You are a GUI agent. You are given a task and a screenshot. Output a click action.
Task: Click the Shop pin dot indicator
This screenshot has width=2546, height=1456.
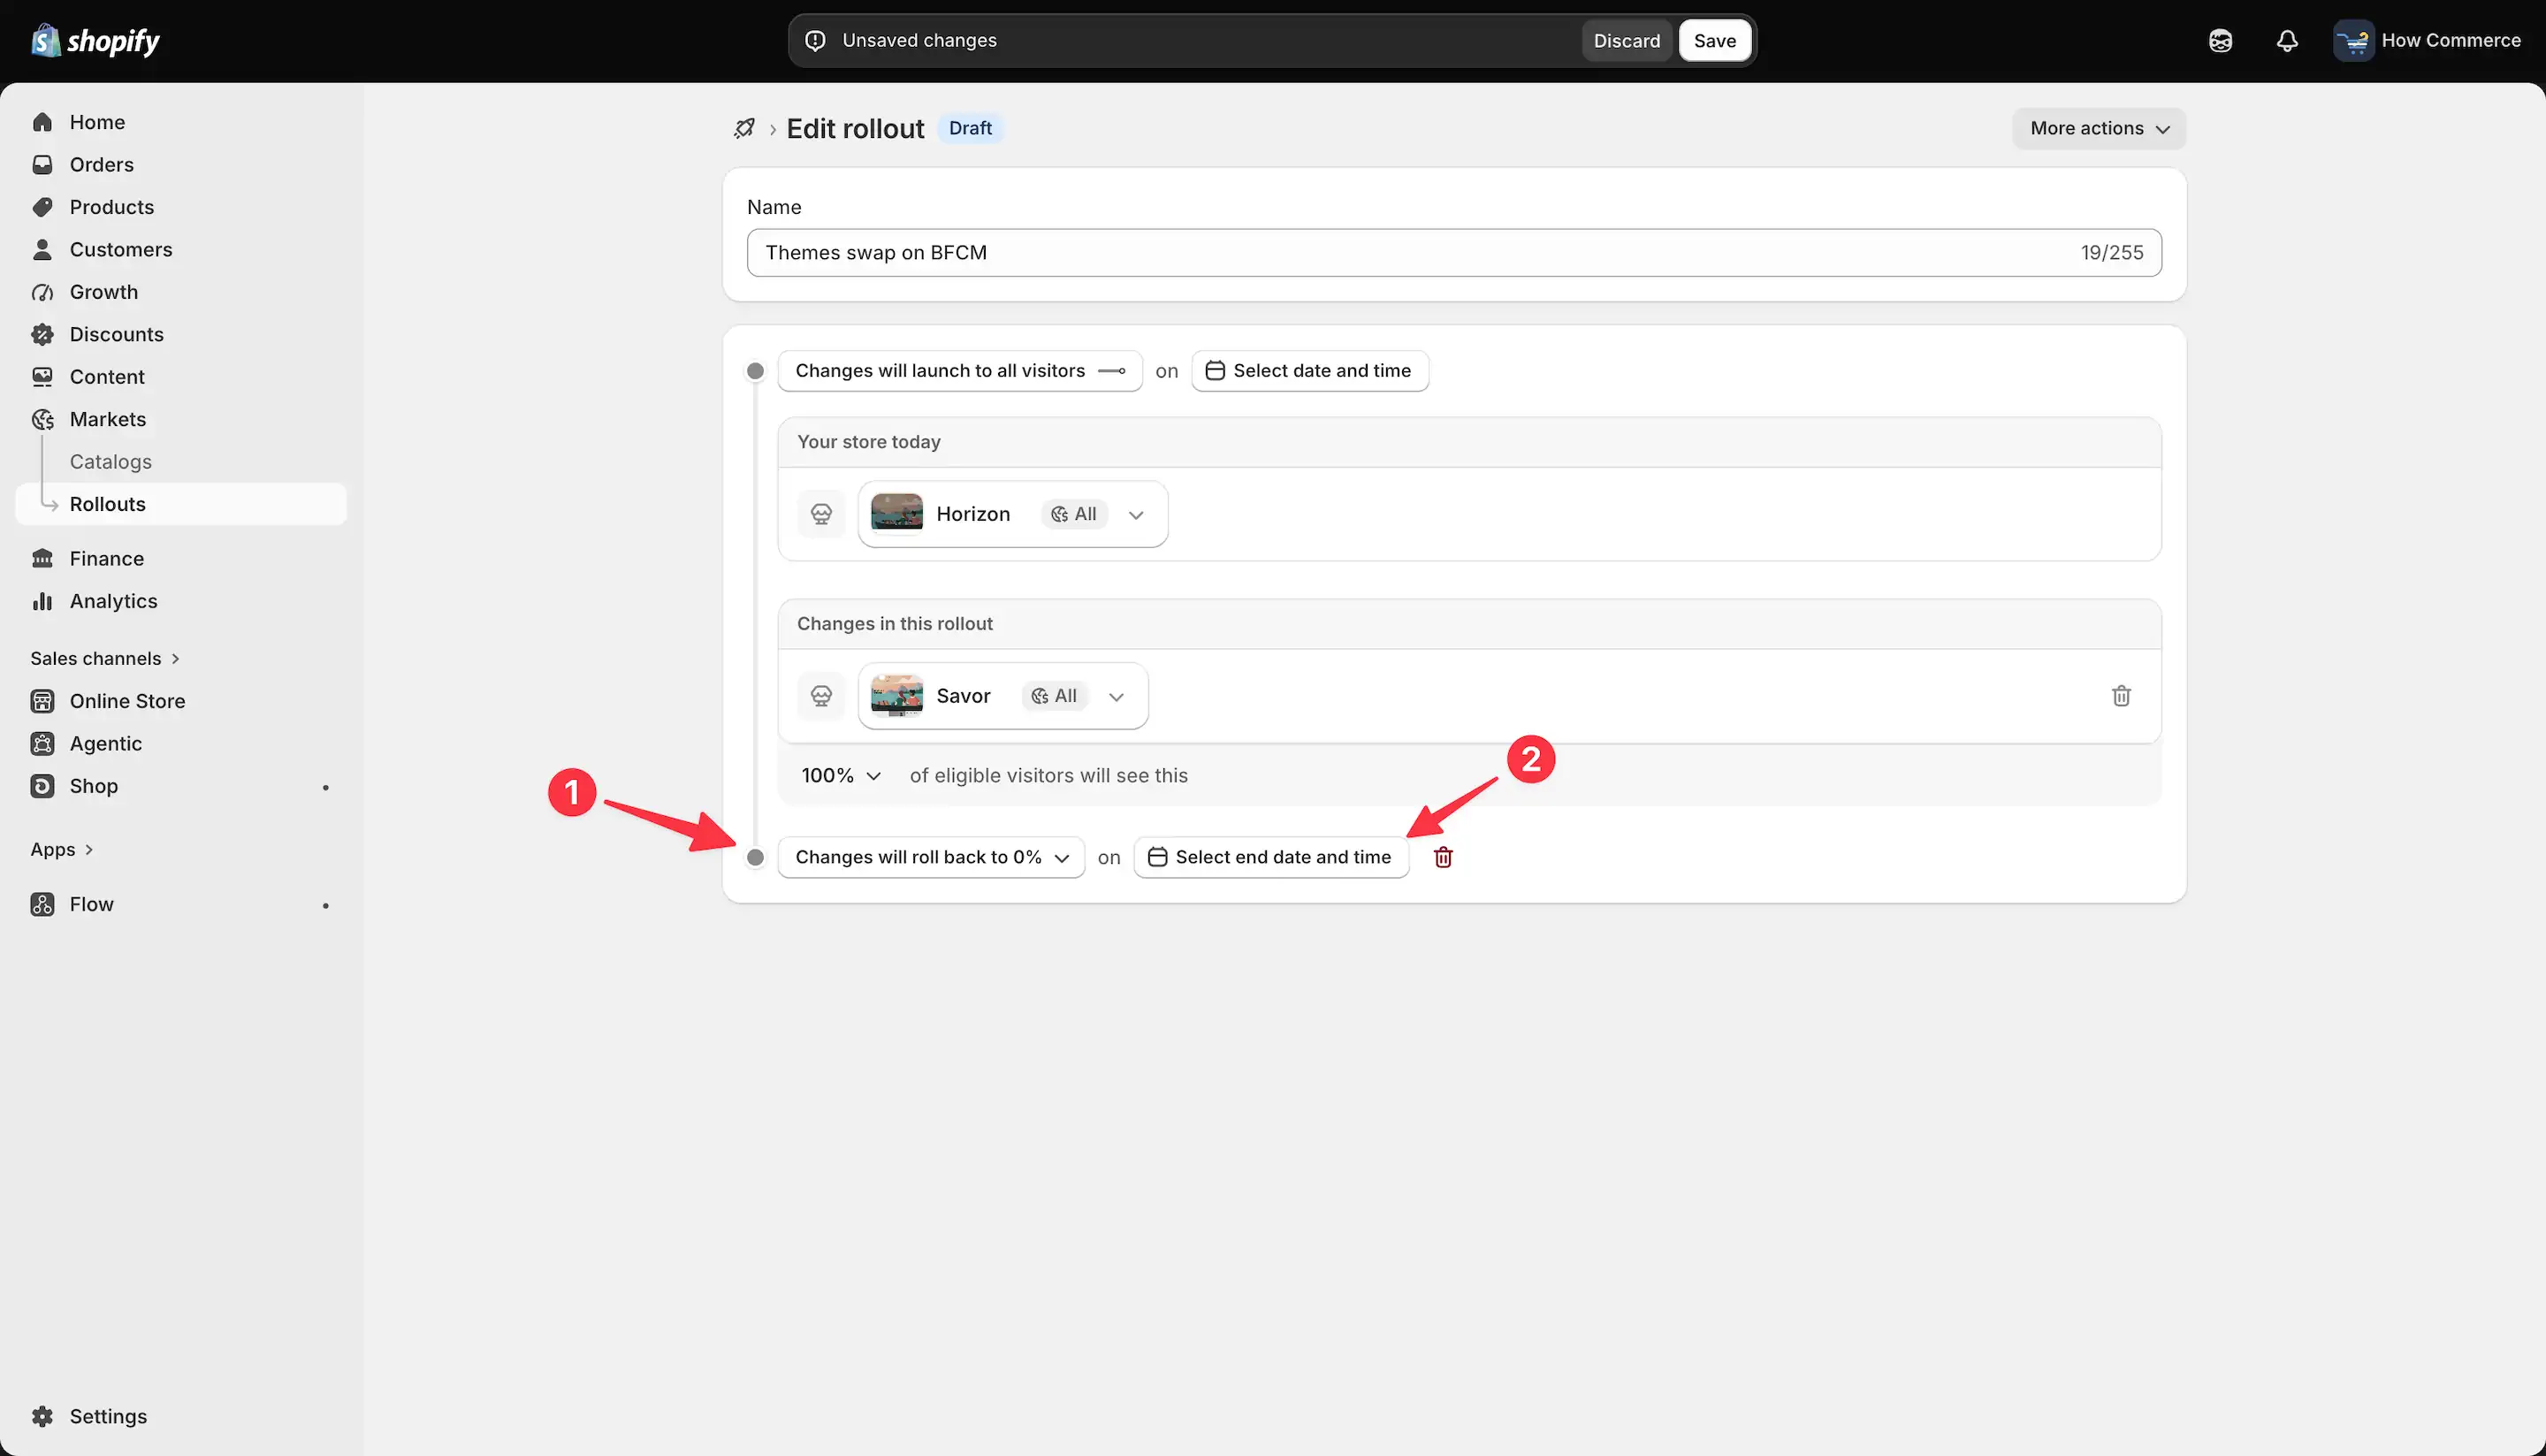click(325, 787)
